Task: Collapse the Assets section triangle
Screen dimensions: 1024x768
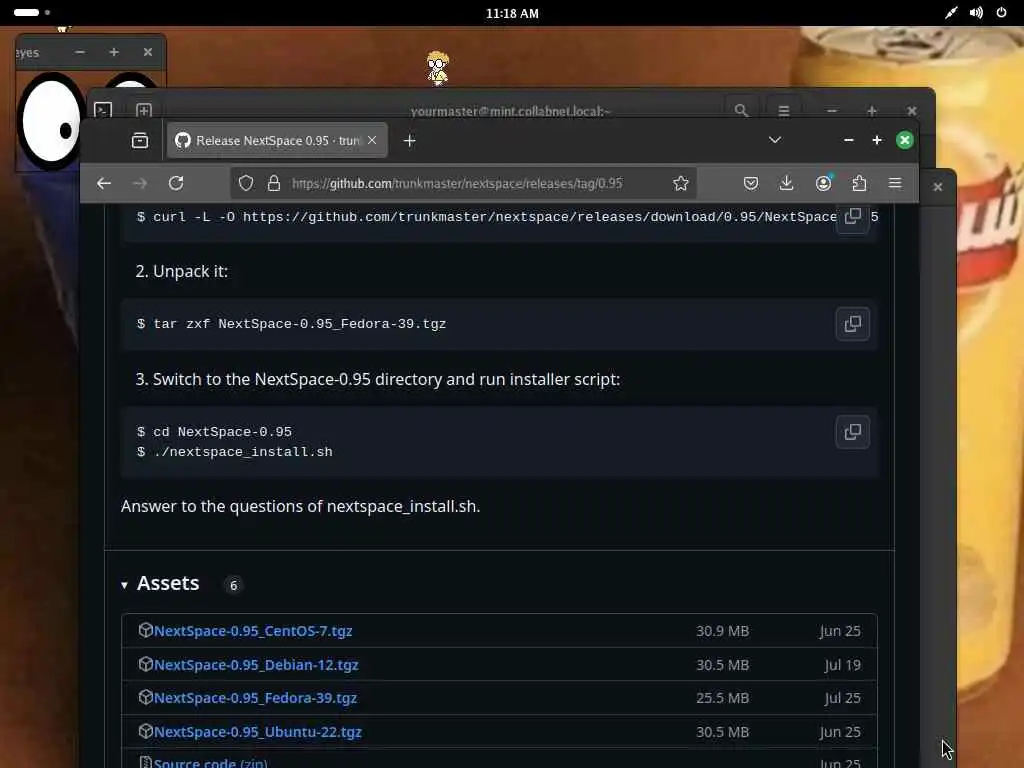Action: click(124, 585)
